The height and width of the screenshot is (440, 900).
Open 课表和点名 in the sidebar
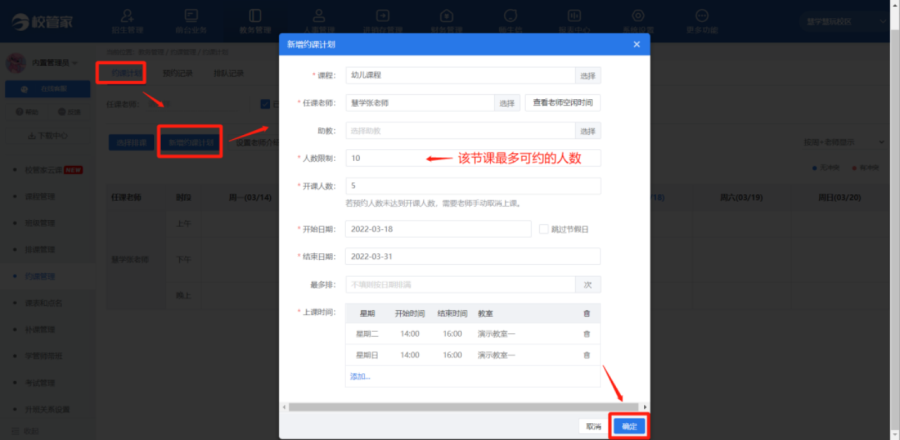pos(43,303)
